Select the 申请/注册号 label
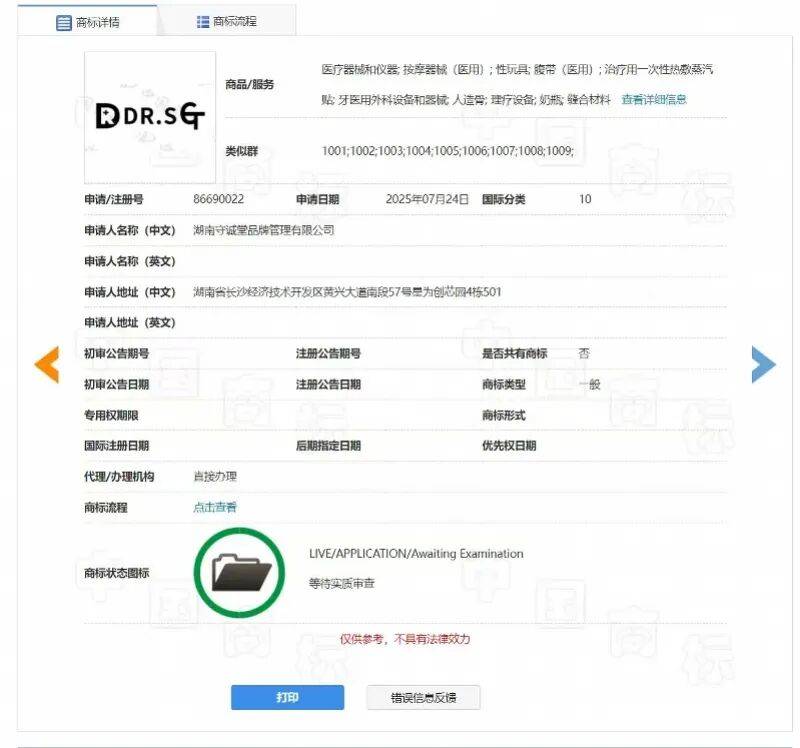Screen dimensions: 800x748 [x=114, y=199]
